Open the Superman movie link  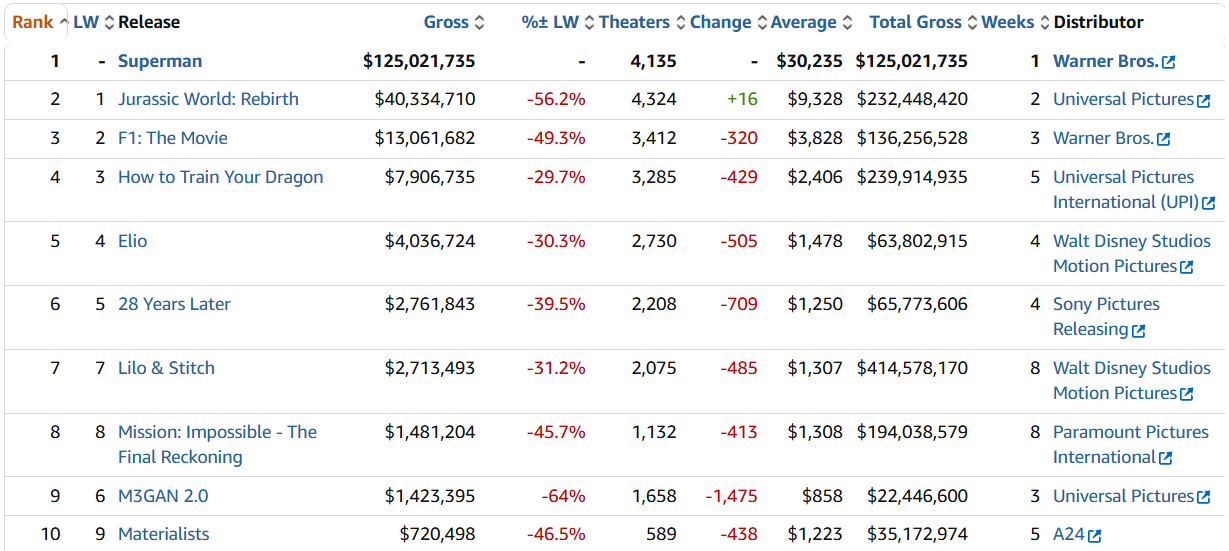coord(160,61)
